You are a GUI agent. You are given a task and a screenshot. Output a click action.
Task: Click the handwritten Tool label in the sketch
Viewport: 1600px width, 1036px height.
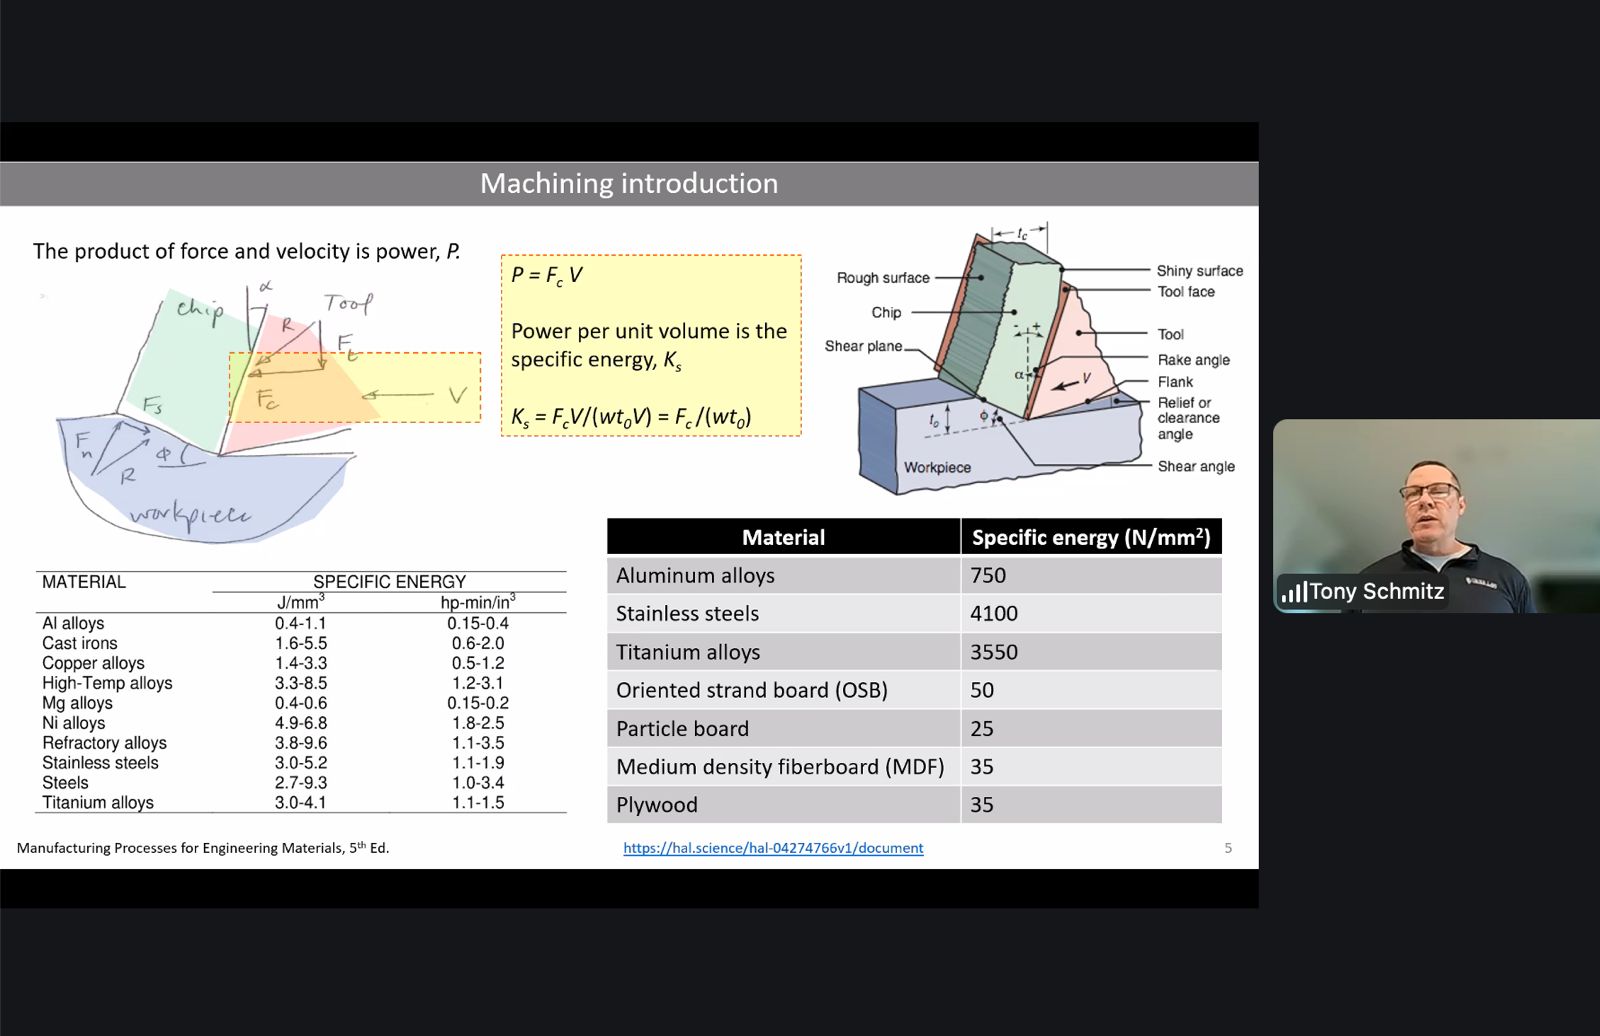(348, 303)
